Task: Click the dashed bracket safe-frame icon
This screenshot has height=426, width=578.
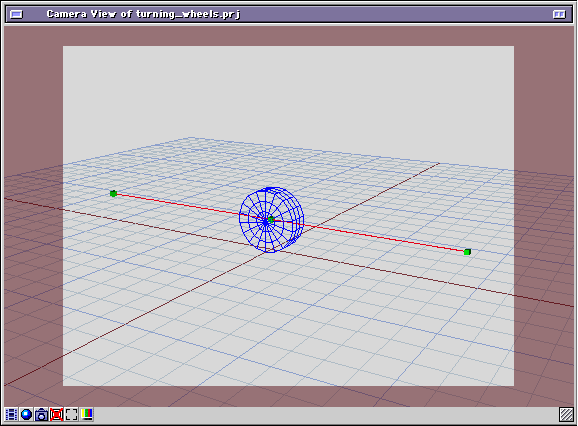Action: [x=72, y=415]
